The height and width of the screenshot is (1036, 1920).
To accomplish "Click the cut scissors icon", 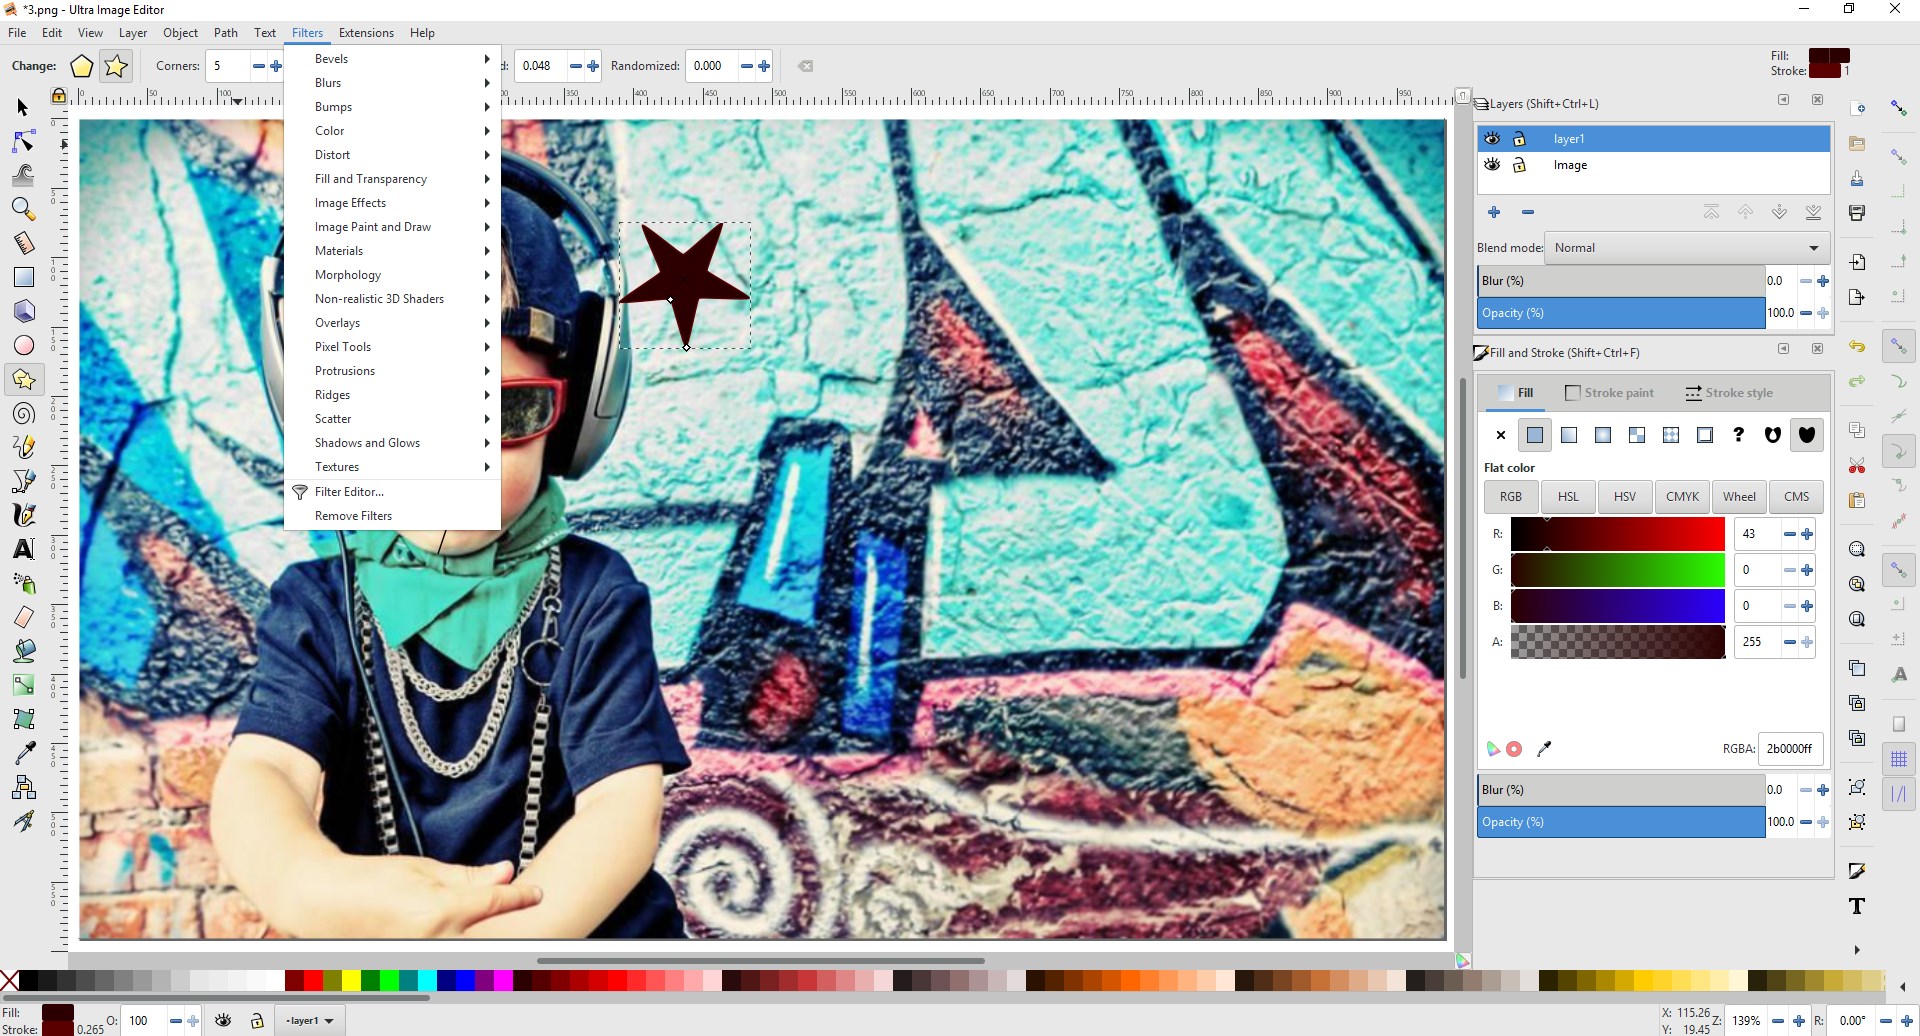I will coord(1857,466).
